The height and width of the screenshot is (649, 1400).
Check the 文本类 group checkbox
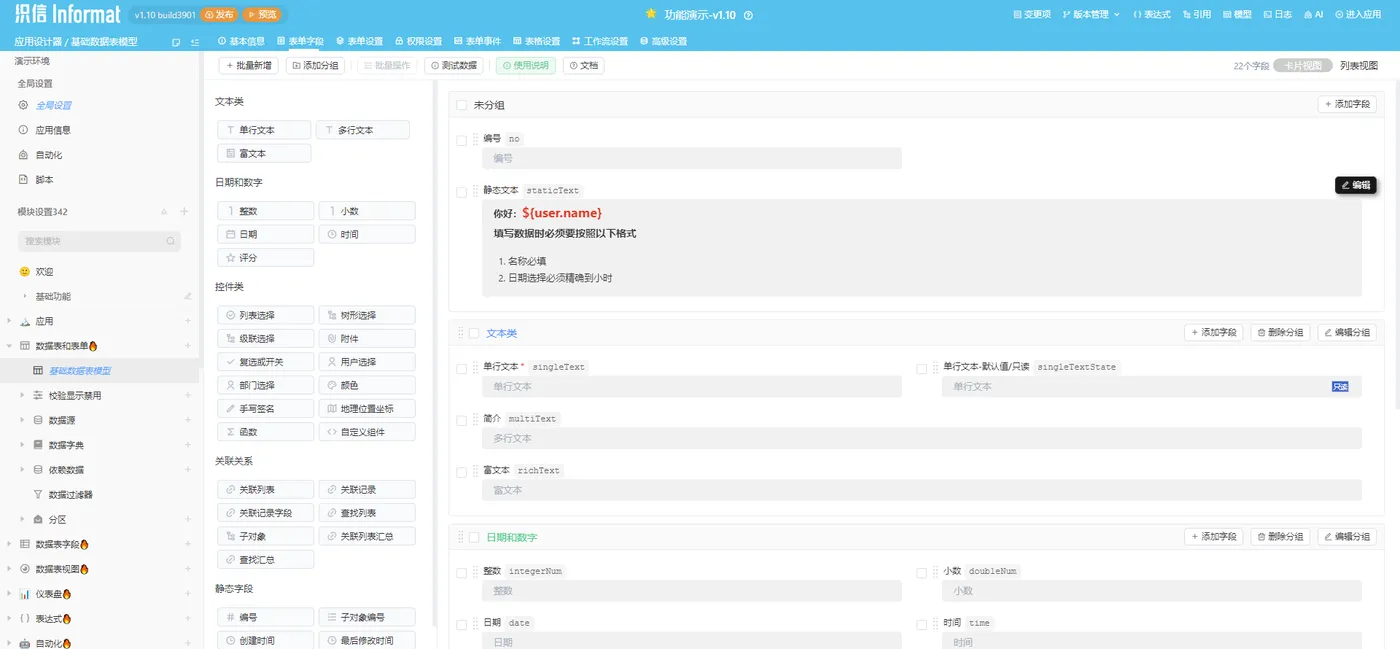point(475,333)
